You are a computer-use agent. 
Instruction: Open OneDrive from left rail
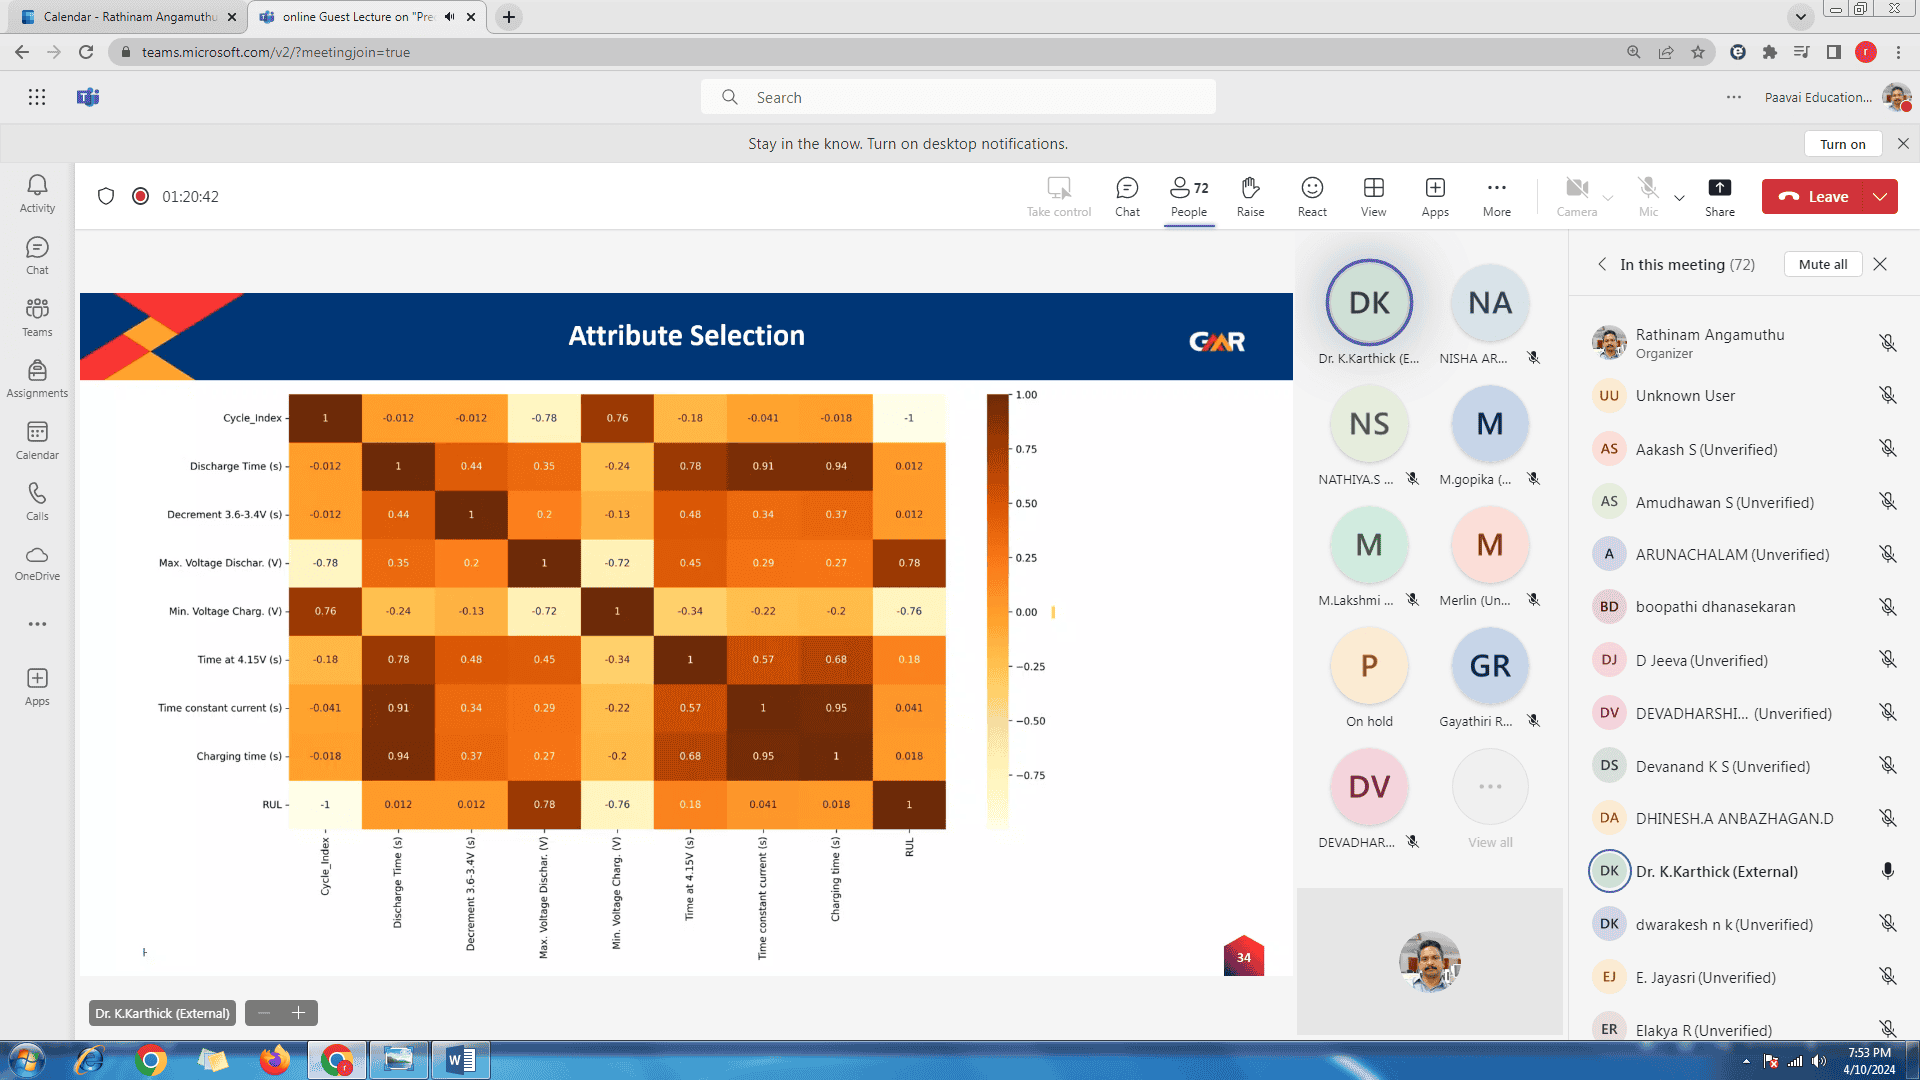tap(37, 563)
